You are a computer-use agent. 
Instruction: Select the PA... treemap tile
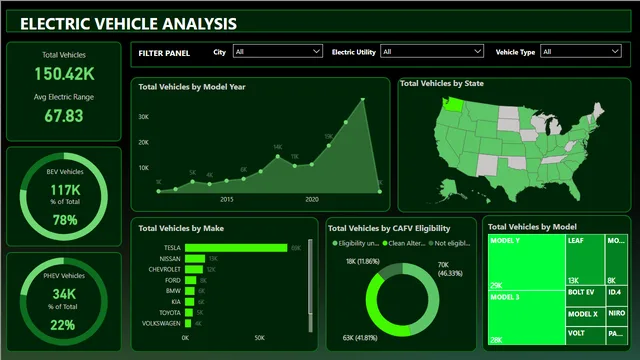[x=616, y=336]
